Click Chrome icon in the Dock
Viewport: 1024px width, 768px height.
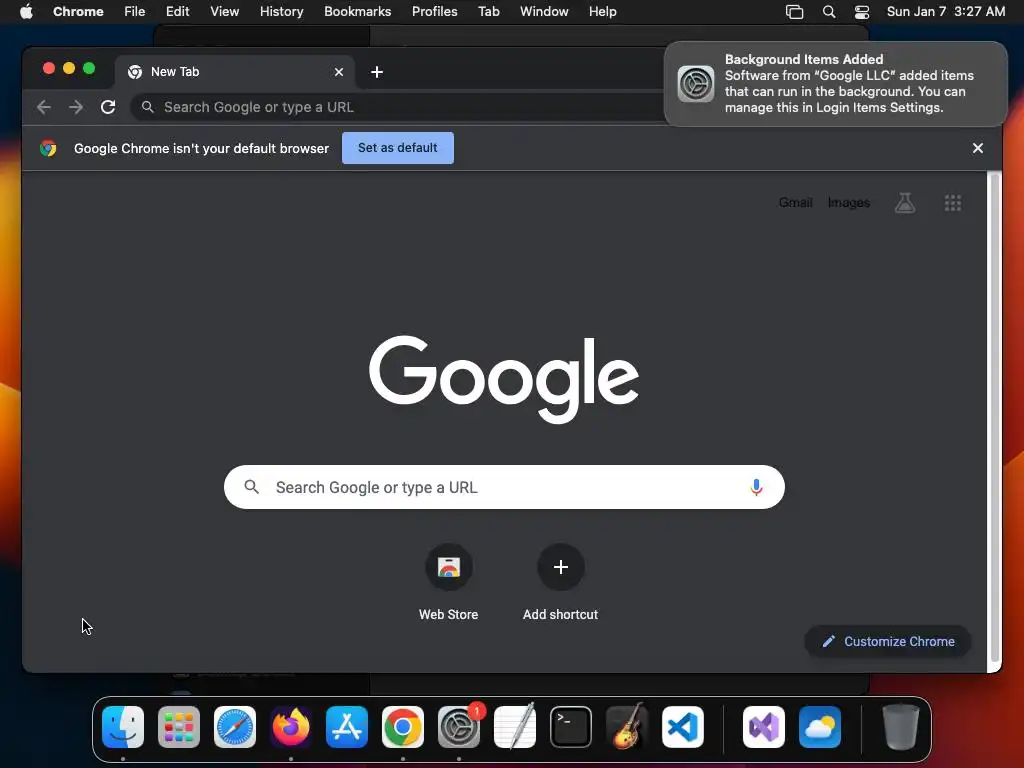click(x=403, y=727)
